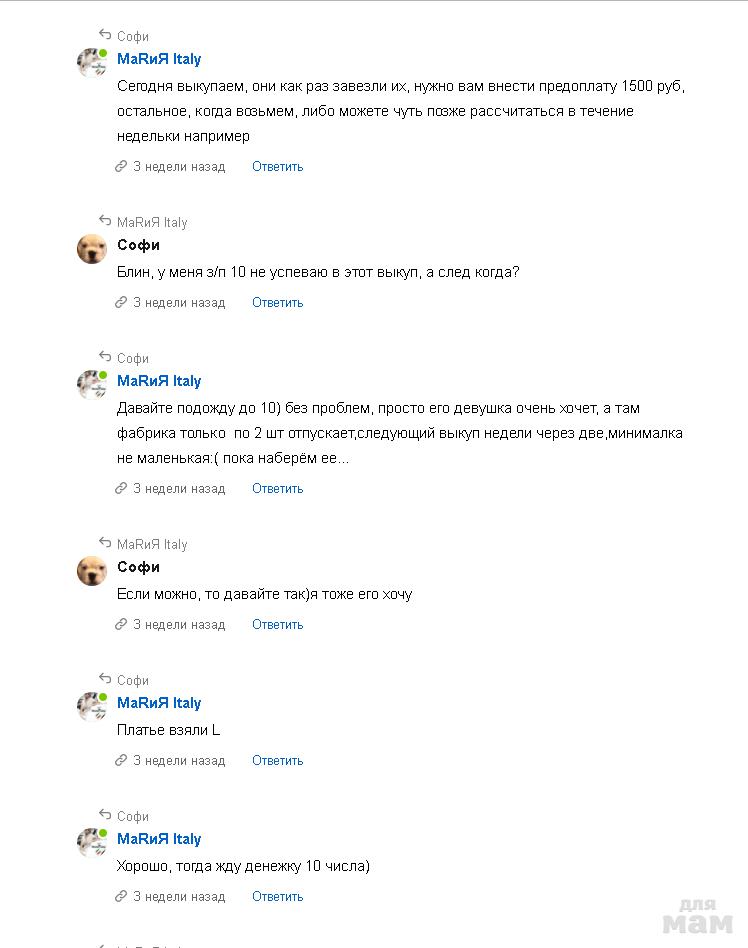Click МаRиЯ Italy avatar beside "Сегодня выкупаем" comment
The image size is (748, 948).
(92, 63)
